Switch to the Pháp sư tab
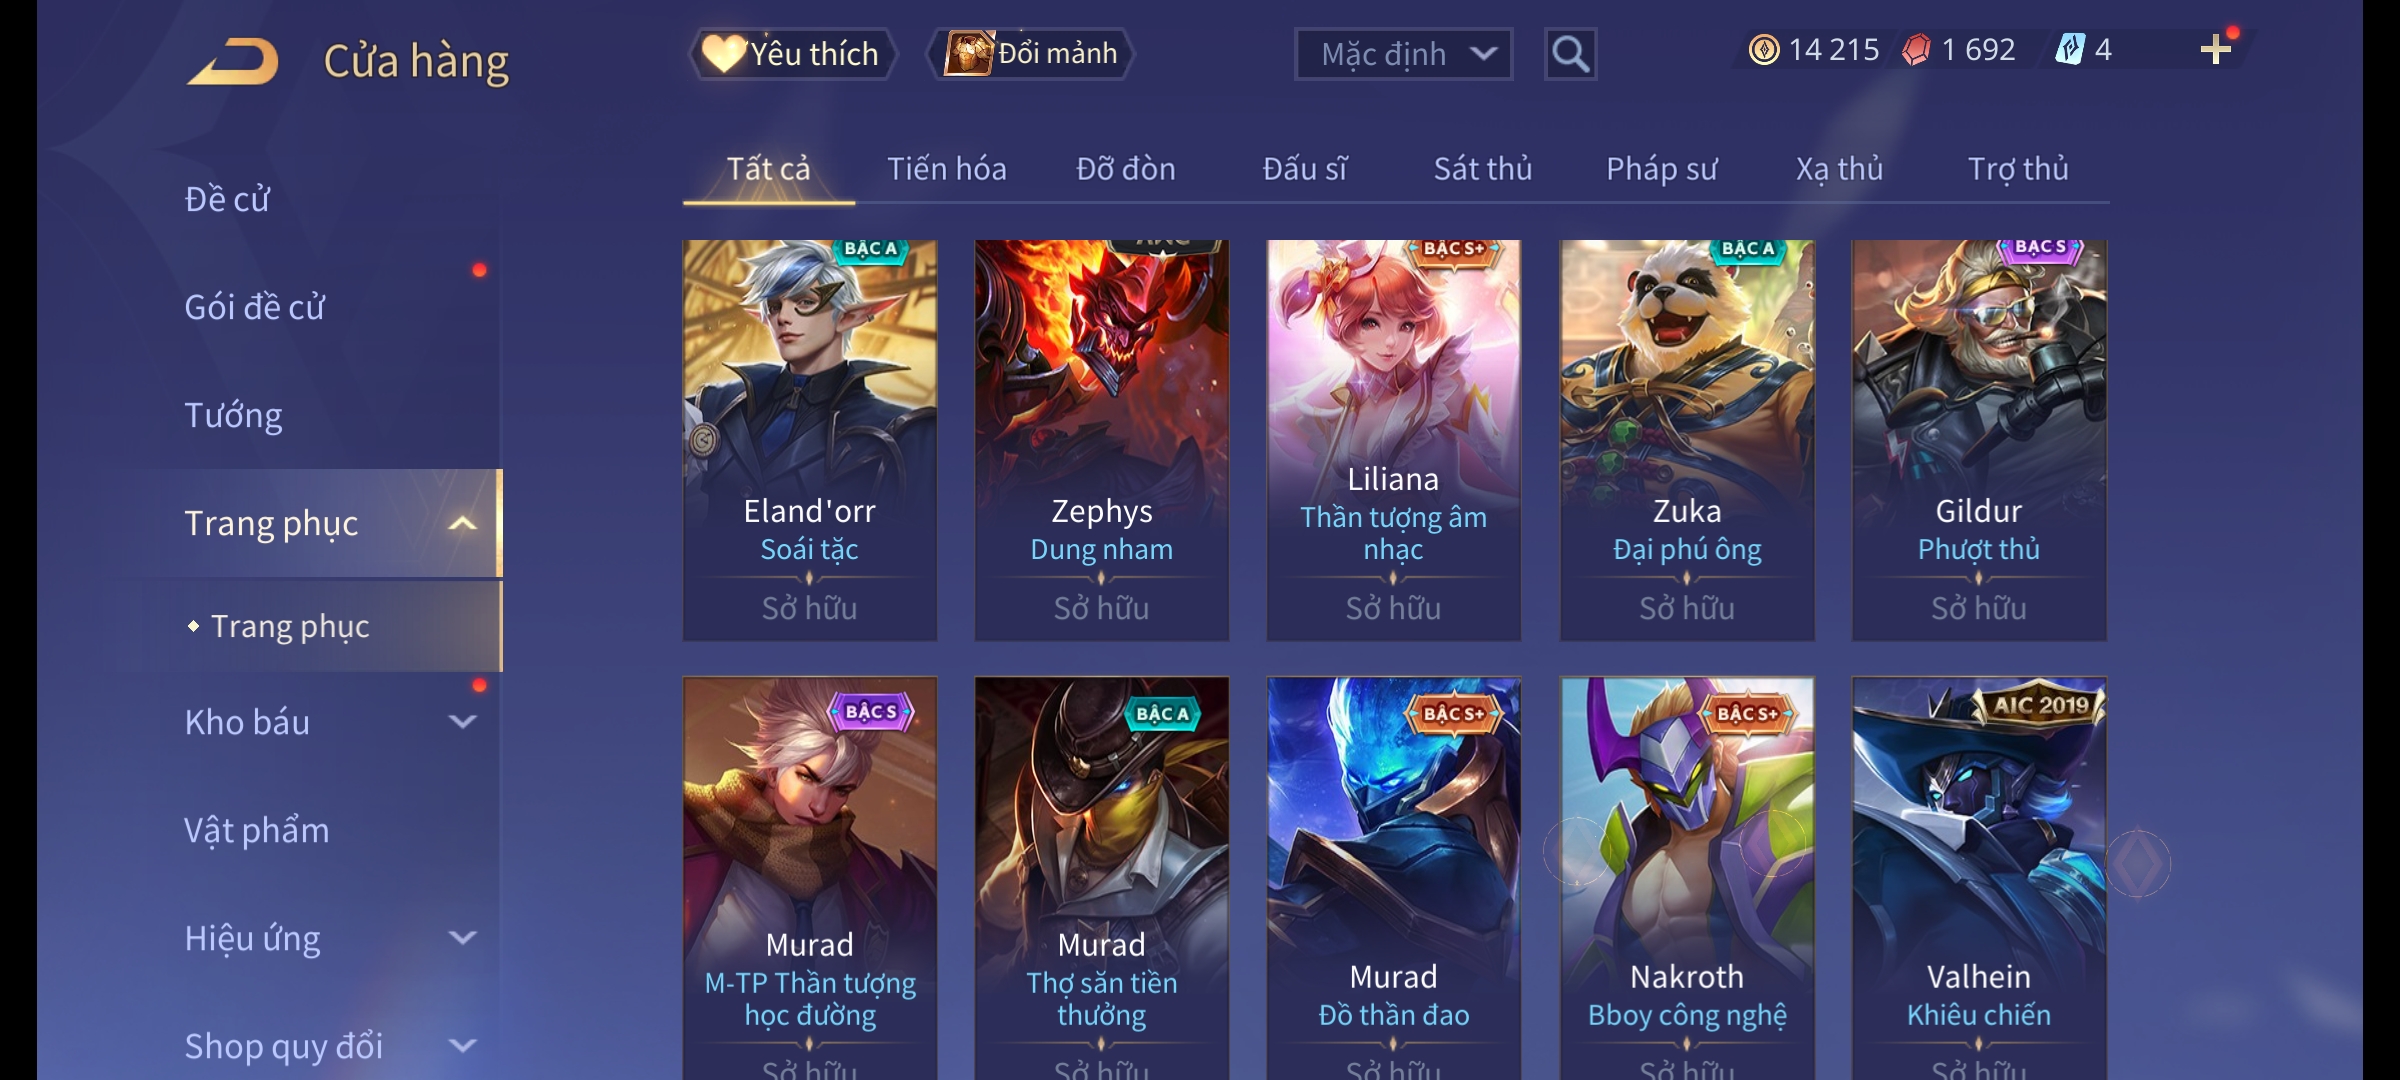This screenshot has width=2400, height=1080. coord(1661,169)
